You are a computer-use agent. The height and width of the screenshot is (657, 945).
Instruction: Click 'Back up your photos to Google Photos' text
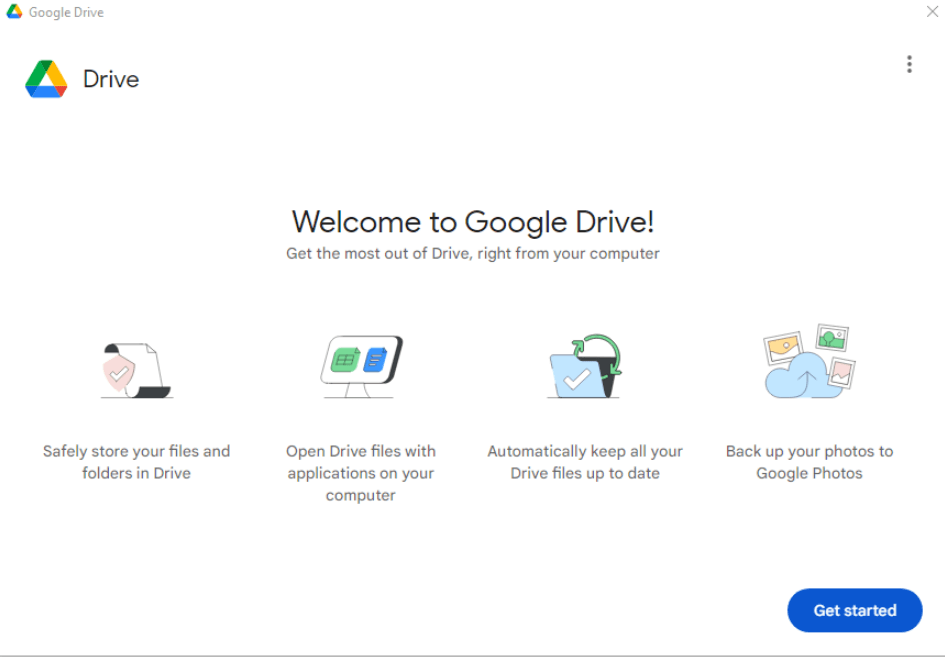[x=809, y=462]
